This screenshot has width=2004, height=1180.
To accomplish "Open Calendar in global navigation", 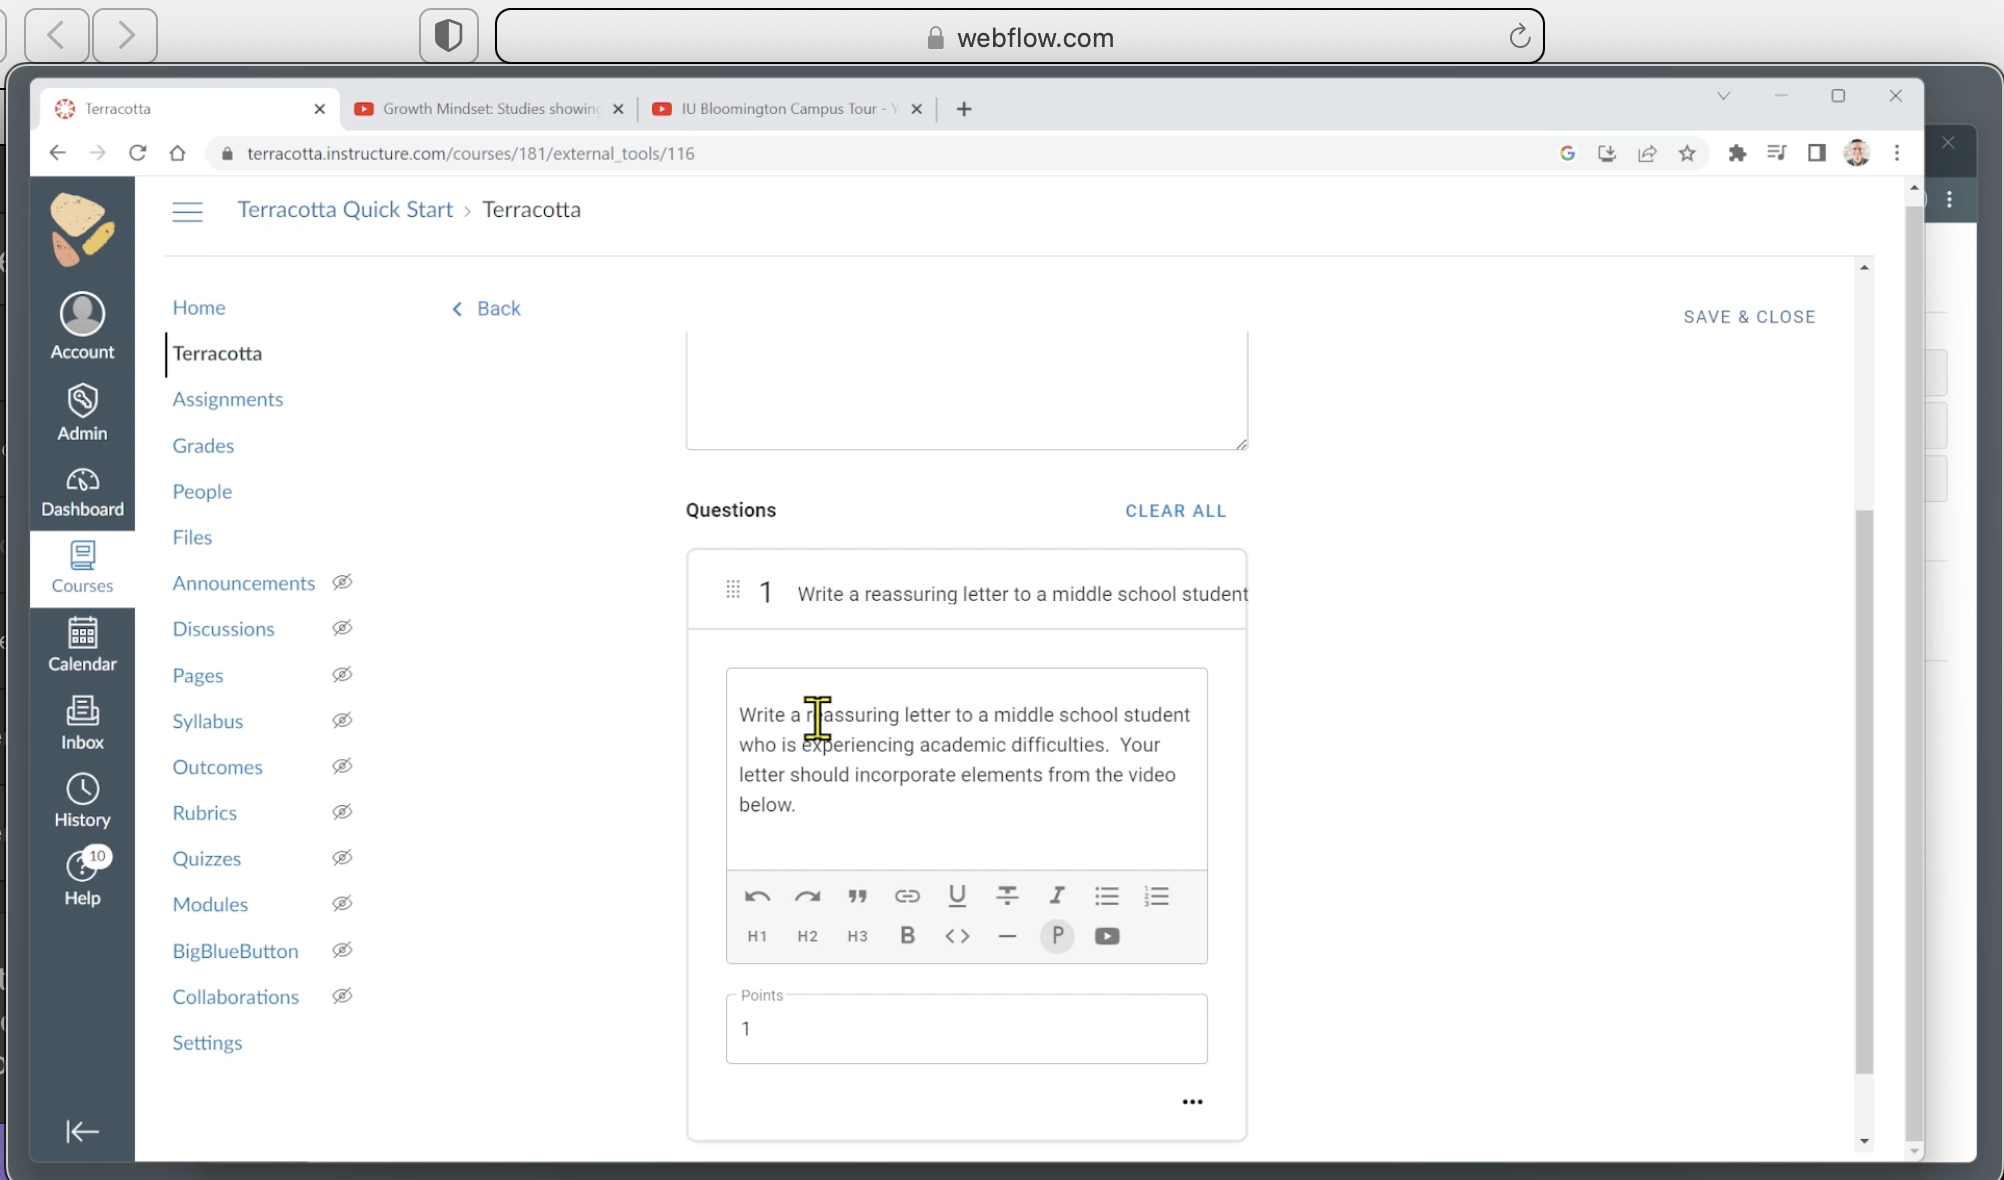I will [82, 645].
